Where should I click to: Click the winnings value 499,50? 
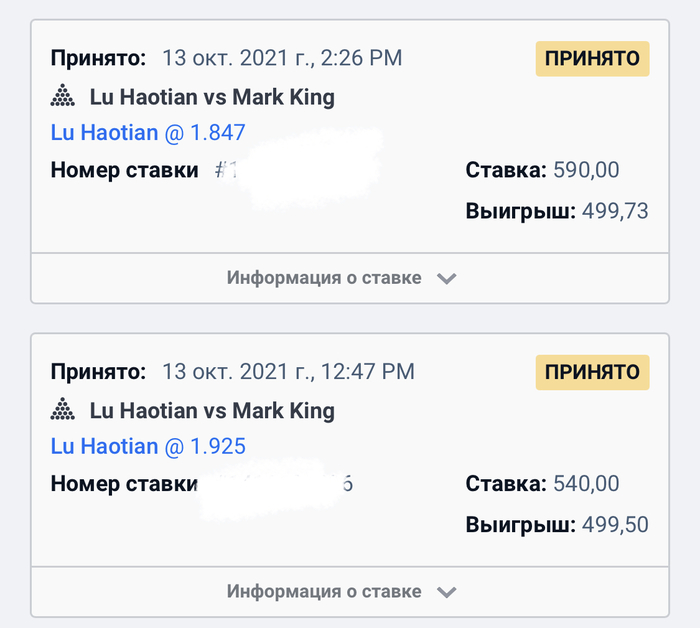point(616,525)
